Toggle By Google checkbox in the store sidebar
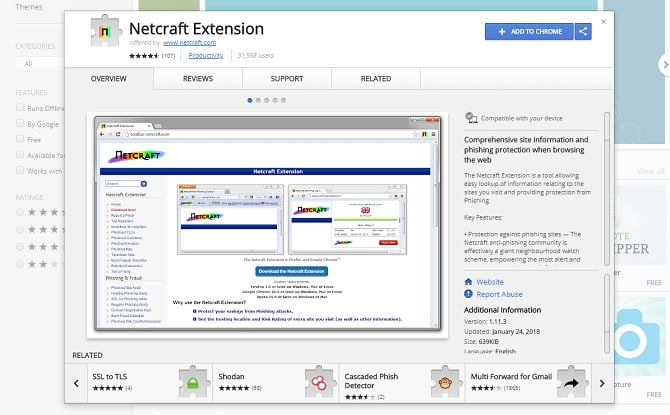The width and height of the screenshot is (670, 415). (20, 124)
